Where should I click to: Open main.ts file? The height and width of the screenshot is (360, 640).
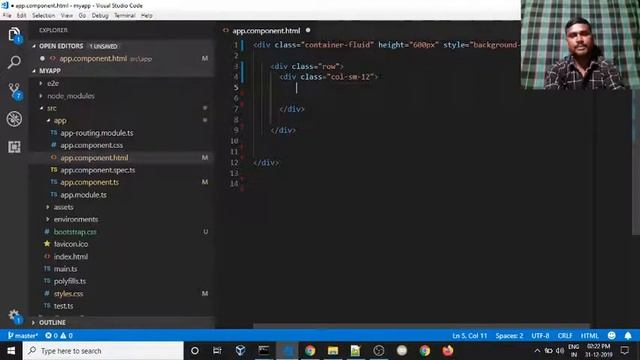click(x=65, y=269)
